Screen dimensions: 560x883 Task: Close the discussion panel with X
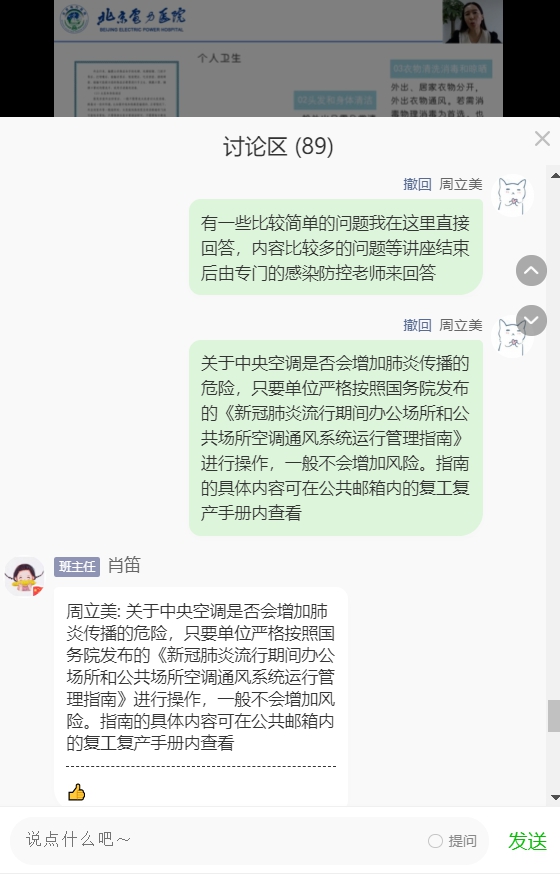point(542,139)
